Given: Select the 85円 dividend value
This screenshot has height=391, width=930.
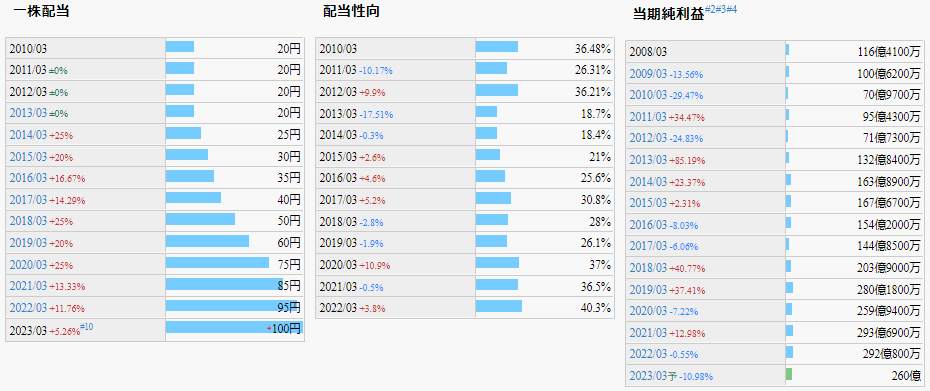Looking at the screenshot, I should click(289, 285).
